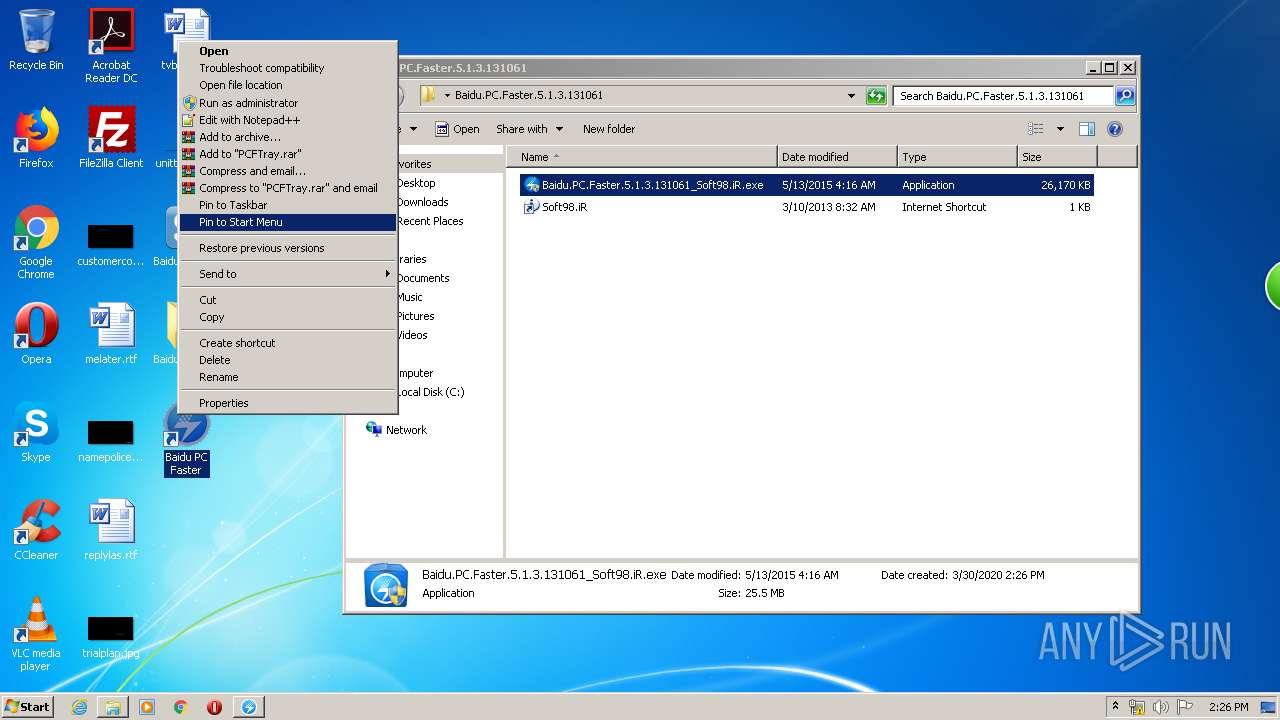1280x720 pixels.
Task: Select Baidu.PC.Faster Soft98.iR.exe file row
Action: point(806,185)
